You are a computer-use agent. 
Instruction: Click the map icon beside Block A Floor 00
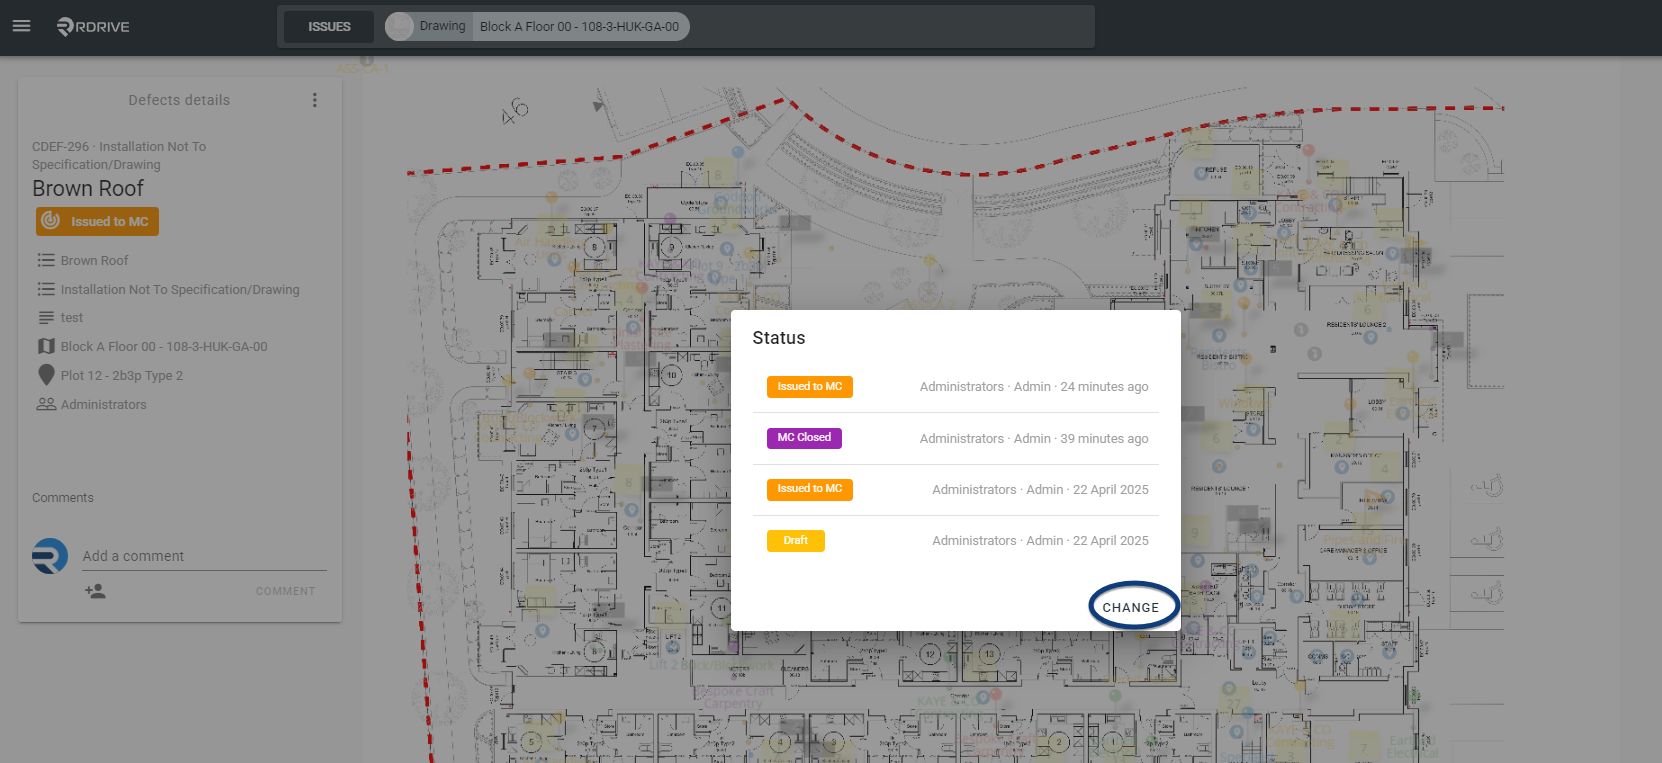click(46, 346)
